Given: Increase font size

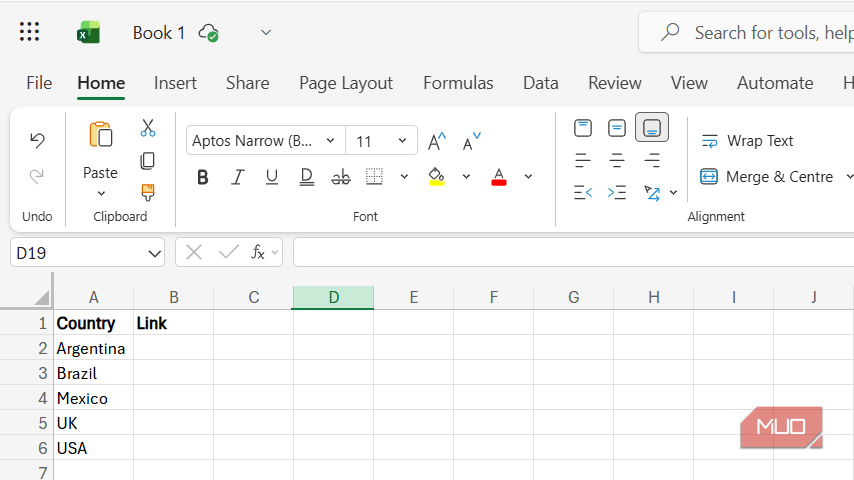Looking at the screenshot, I should (x=436, y=141).
